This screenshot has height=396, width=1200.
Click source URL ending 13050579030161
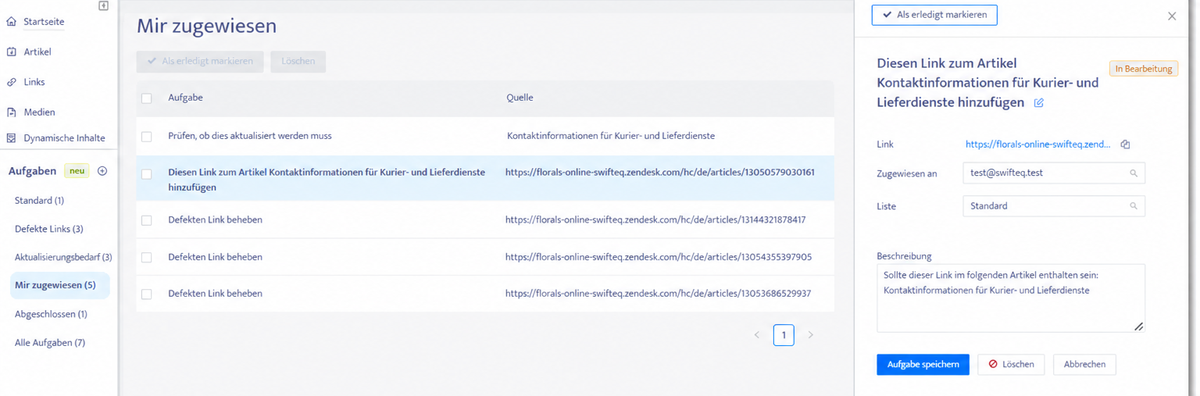point(660,172)
